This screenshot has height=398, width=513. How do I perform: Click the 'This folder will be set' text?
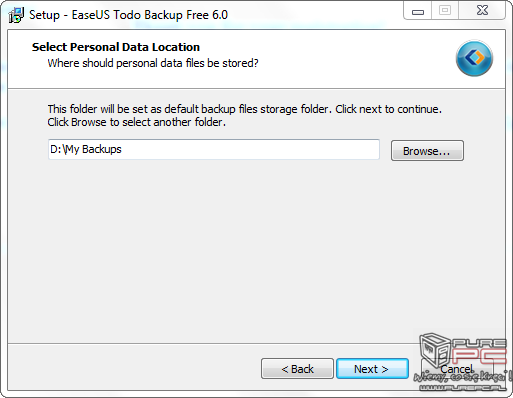(244, 109)
